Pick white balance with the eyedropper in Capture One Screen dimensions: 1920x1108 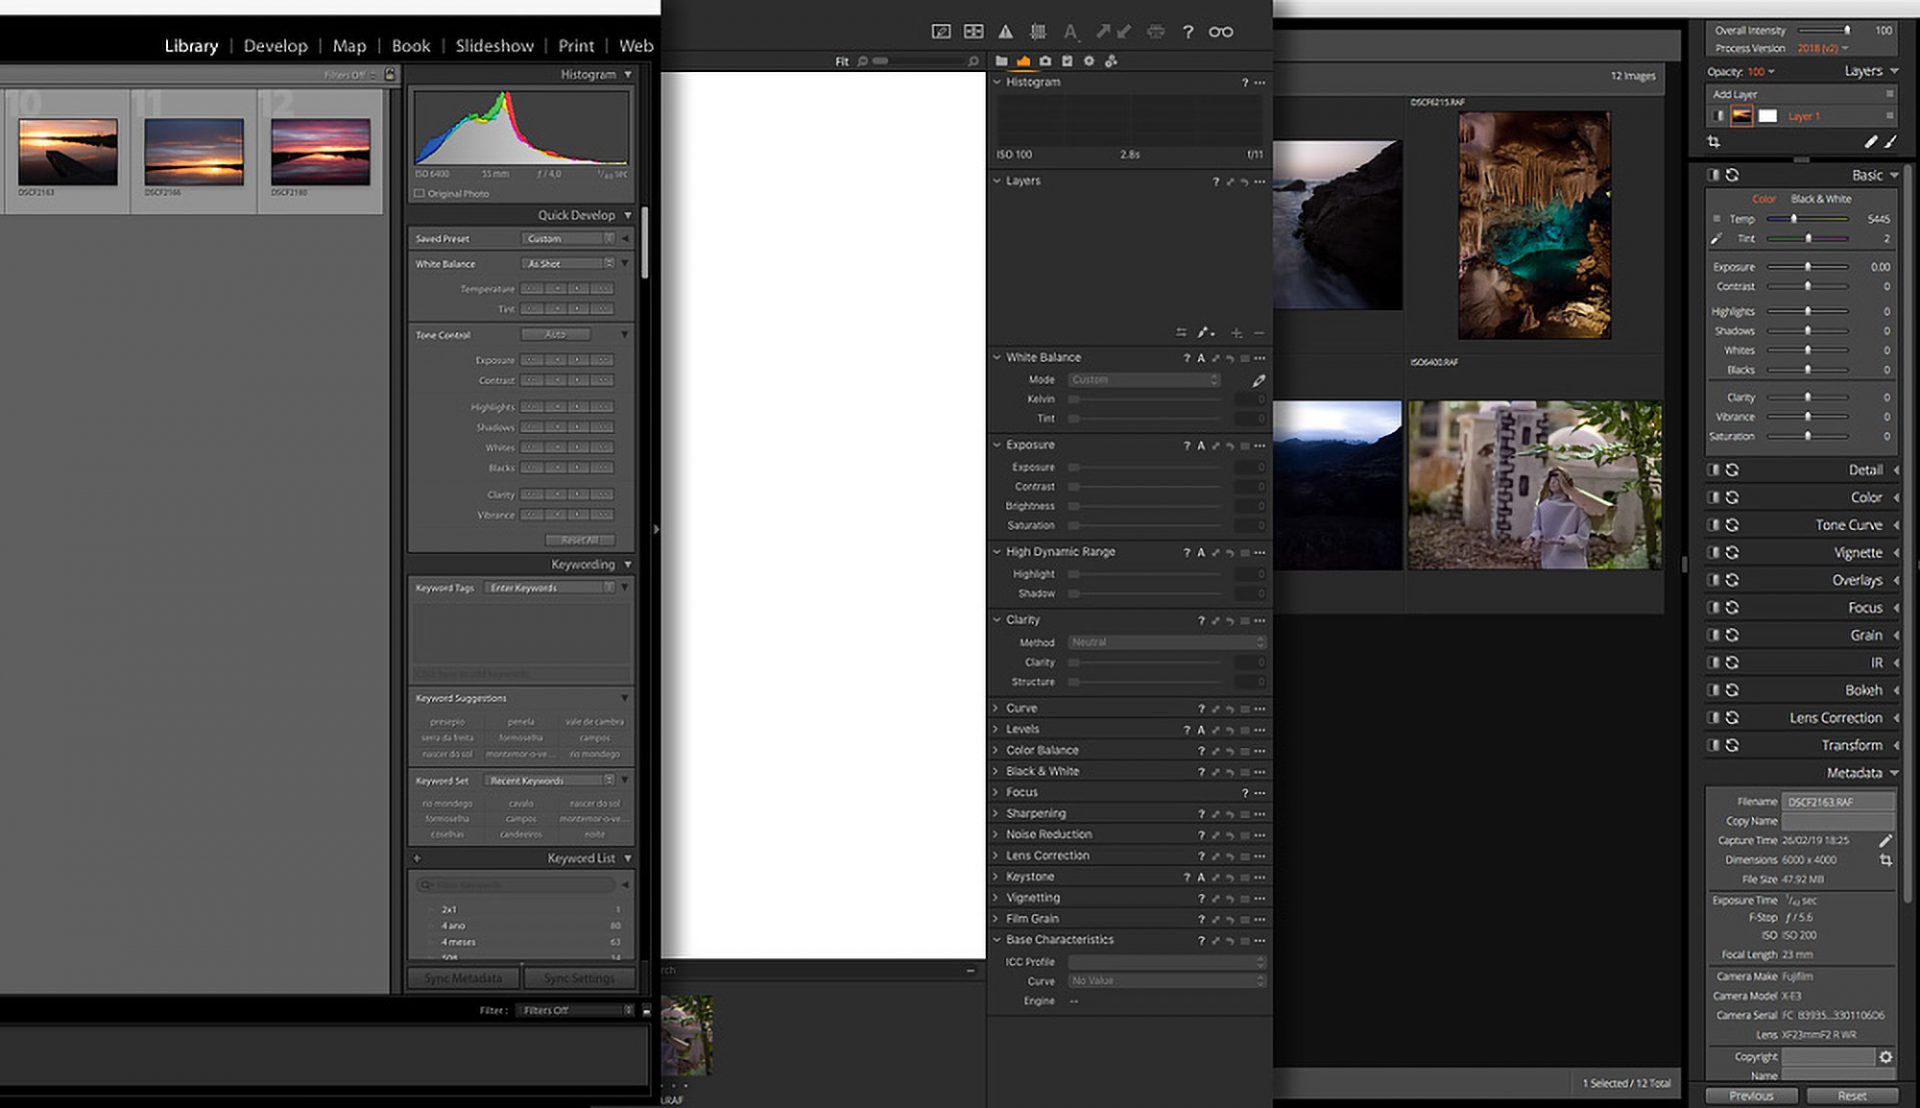pos(1258,380)
